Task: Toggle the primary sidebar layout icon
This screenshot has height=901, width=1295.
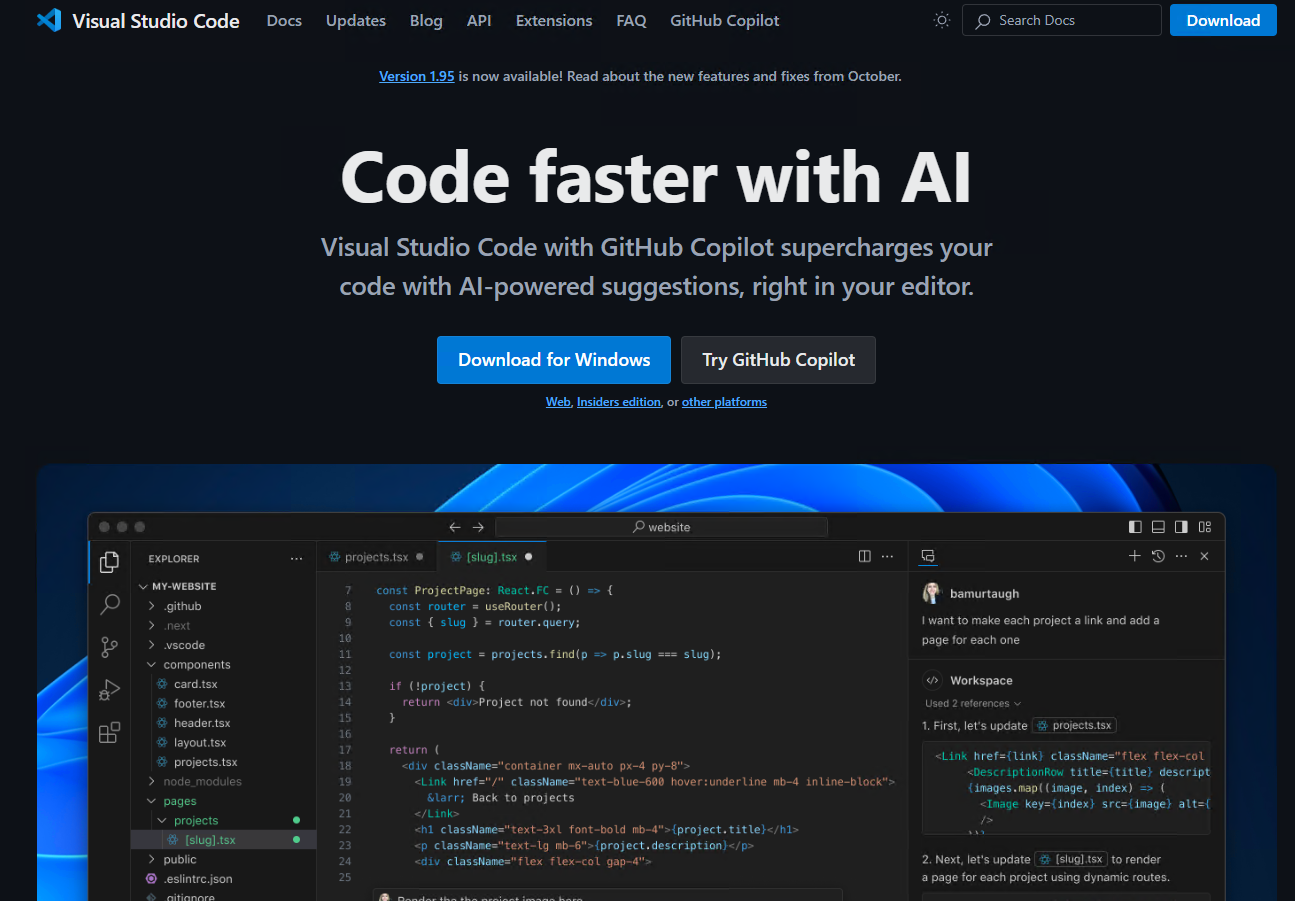Action: [1135, 527]
